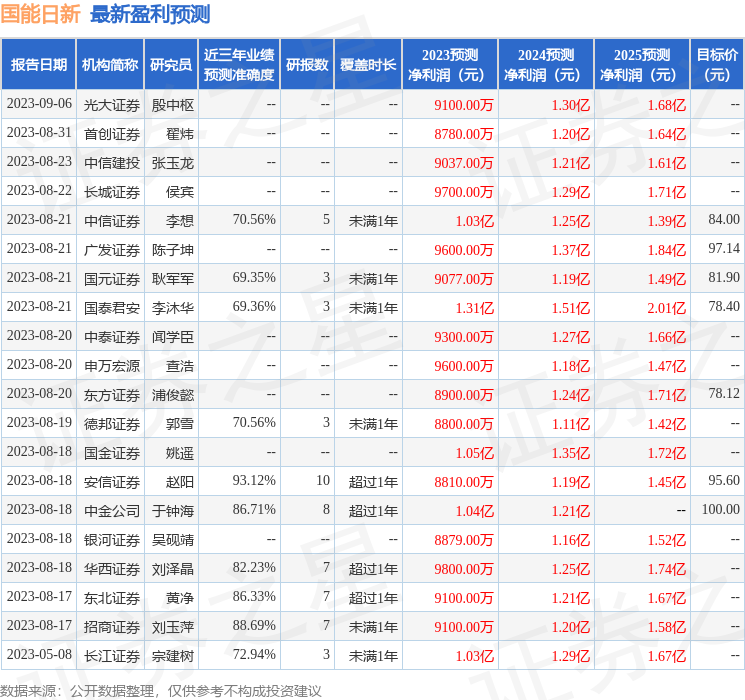Click researcher name 李想
Image resolution: width=745 pixels, height=700 pixels.
point(180,221)
